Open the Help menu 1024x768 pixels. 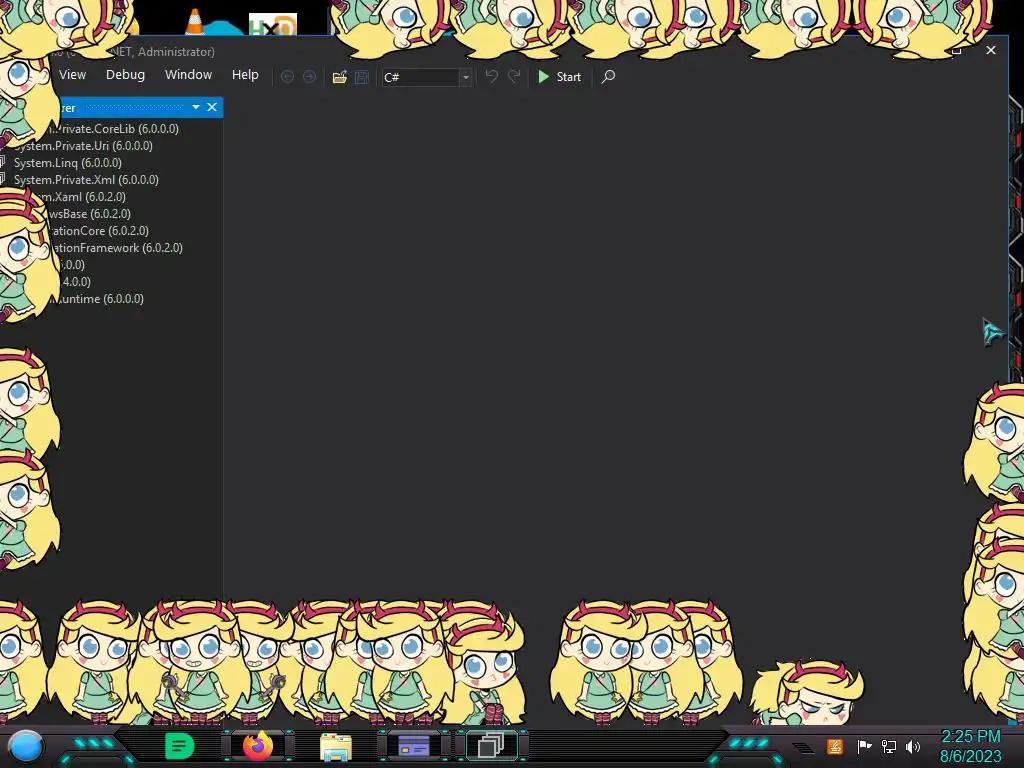(245, 75)
